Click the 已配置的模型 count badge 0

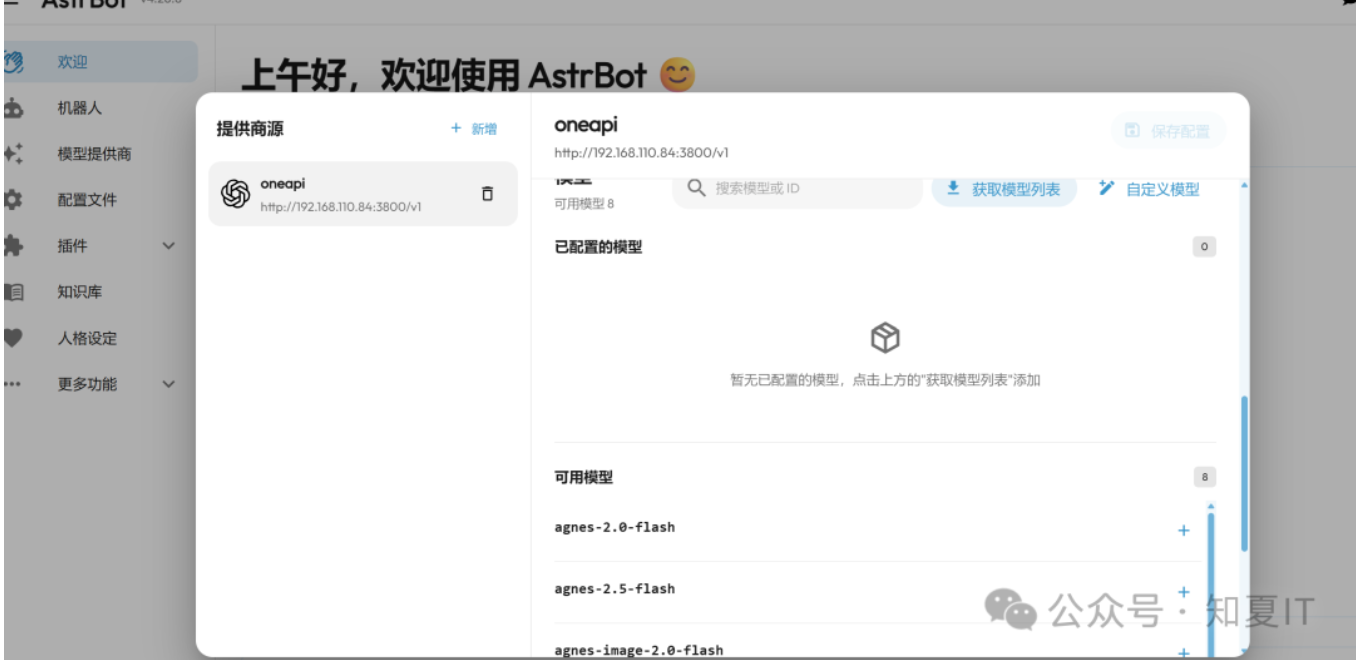tap(1204, 246)
